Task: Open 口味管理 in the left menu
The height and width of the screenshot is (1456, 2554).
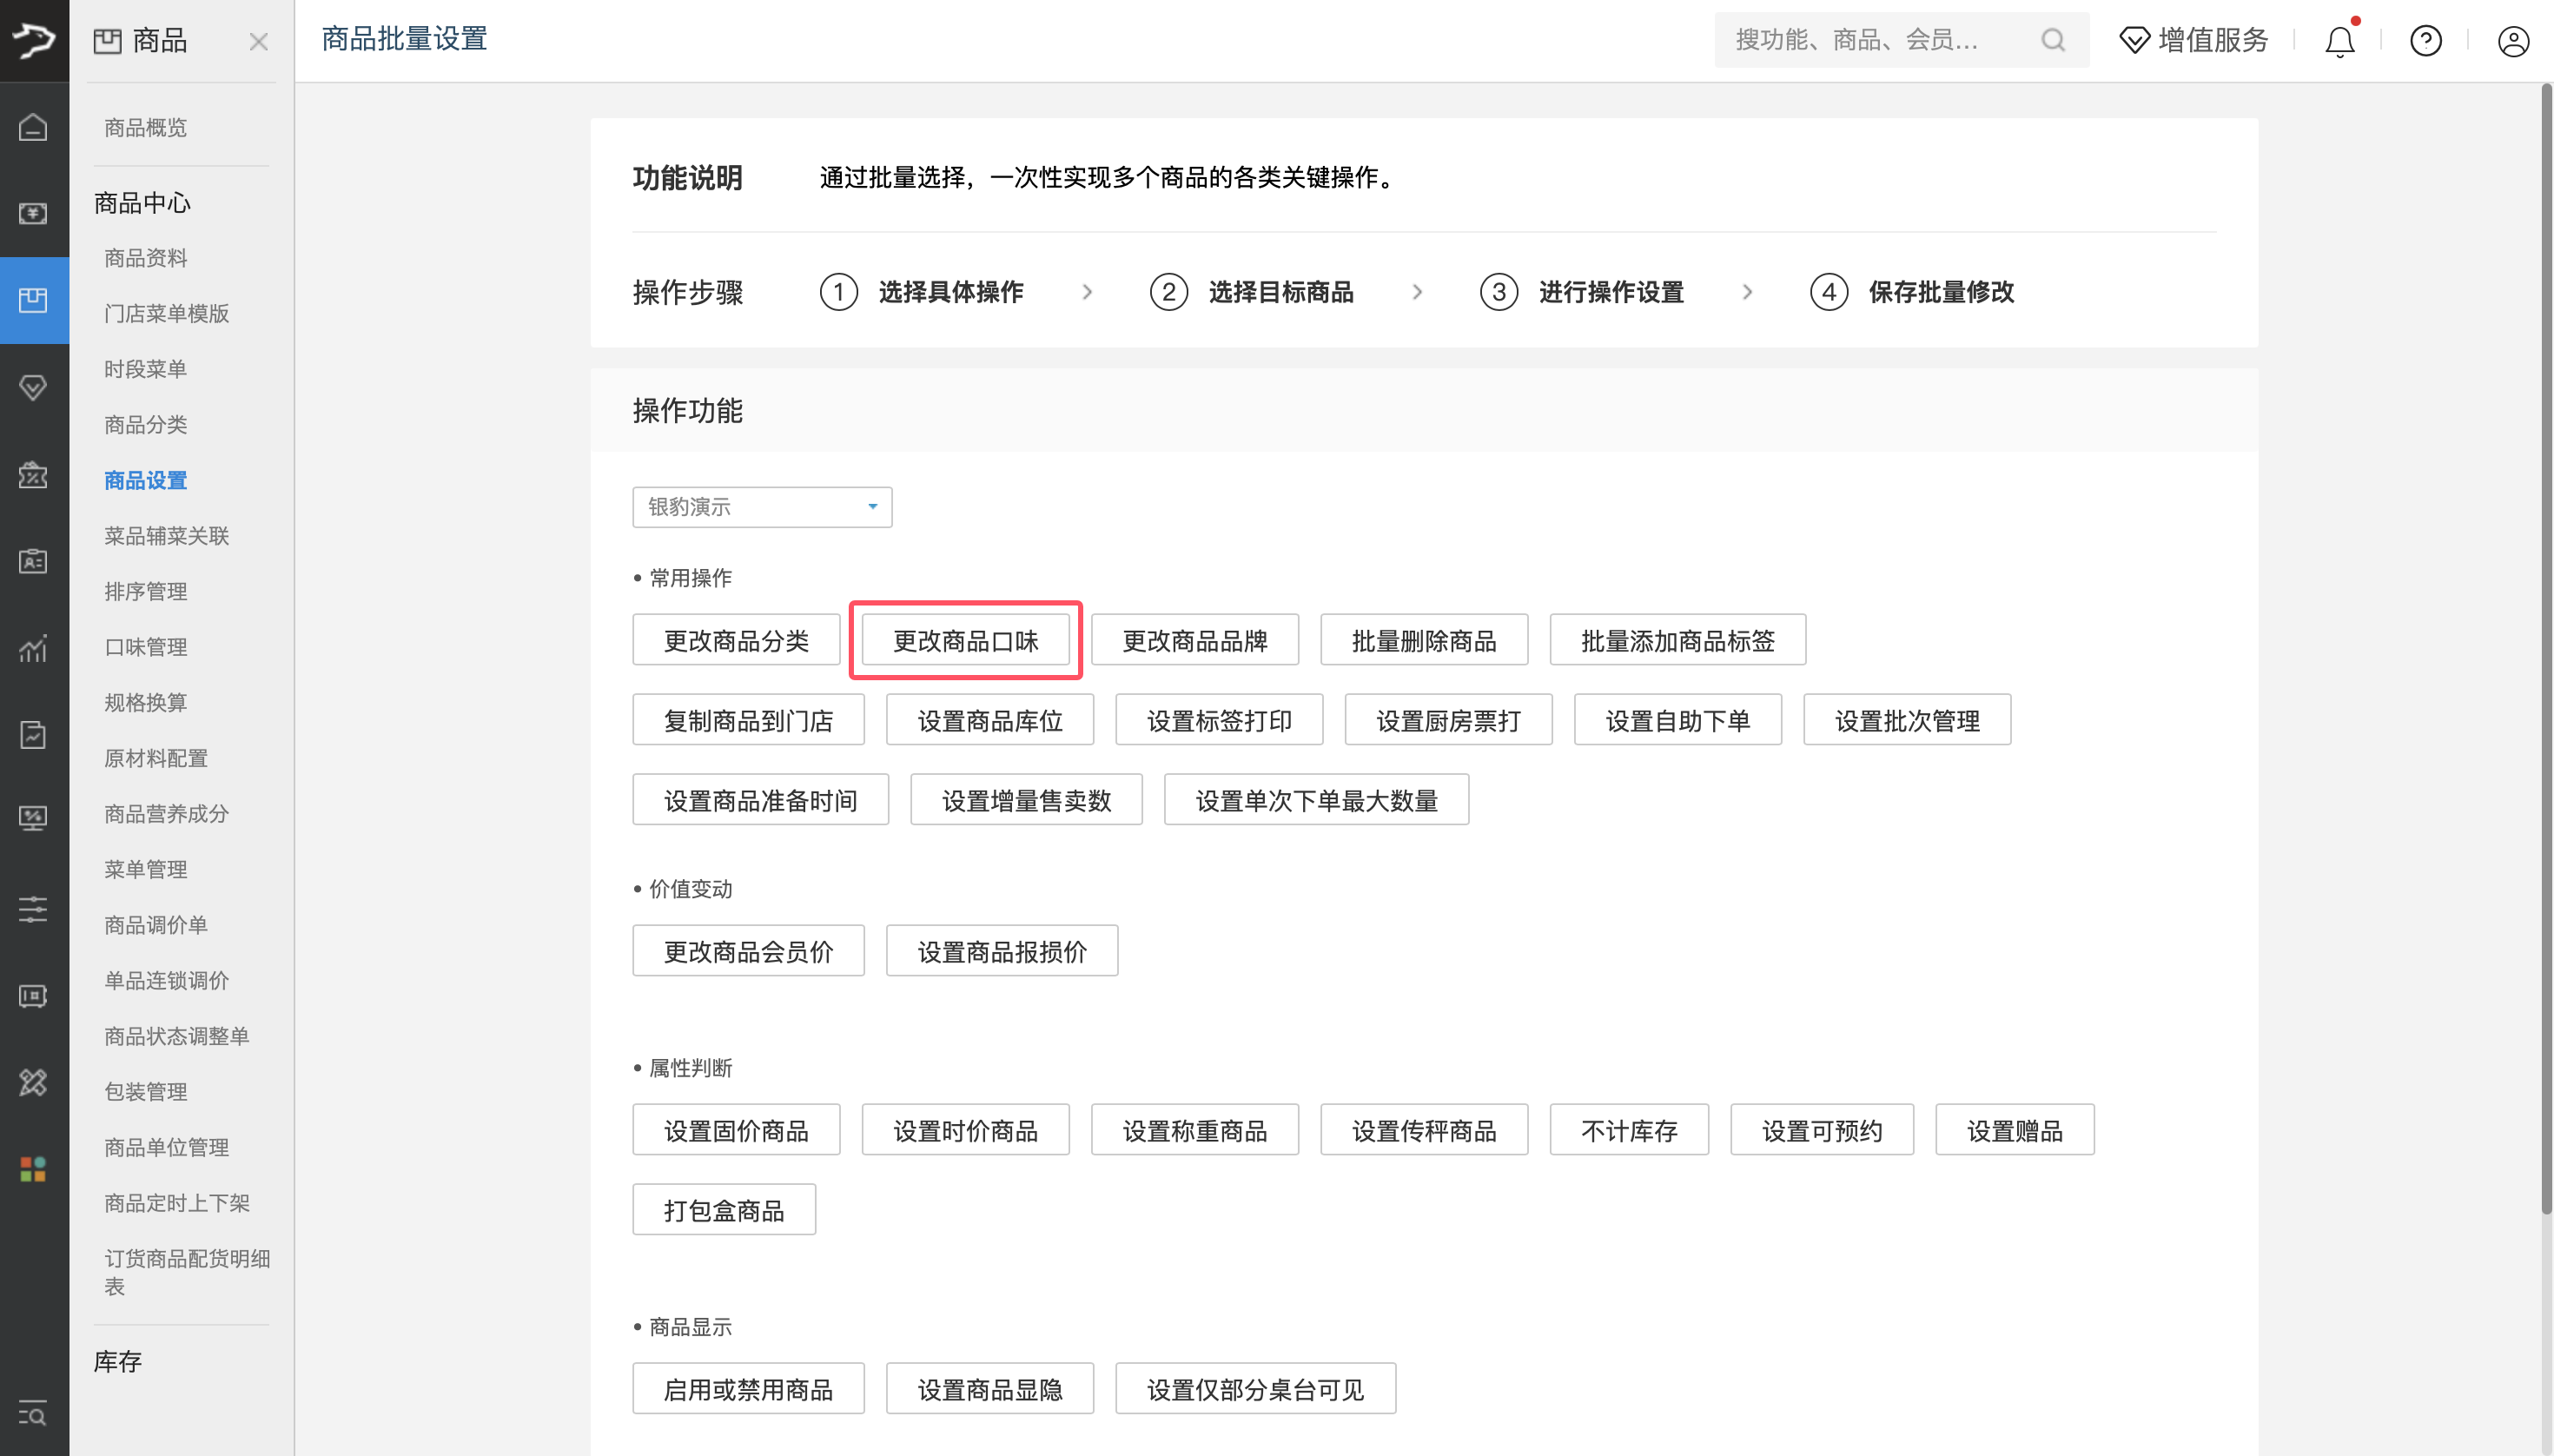Action: pyautogui.click(x=145, y=646)
